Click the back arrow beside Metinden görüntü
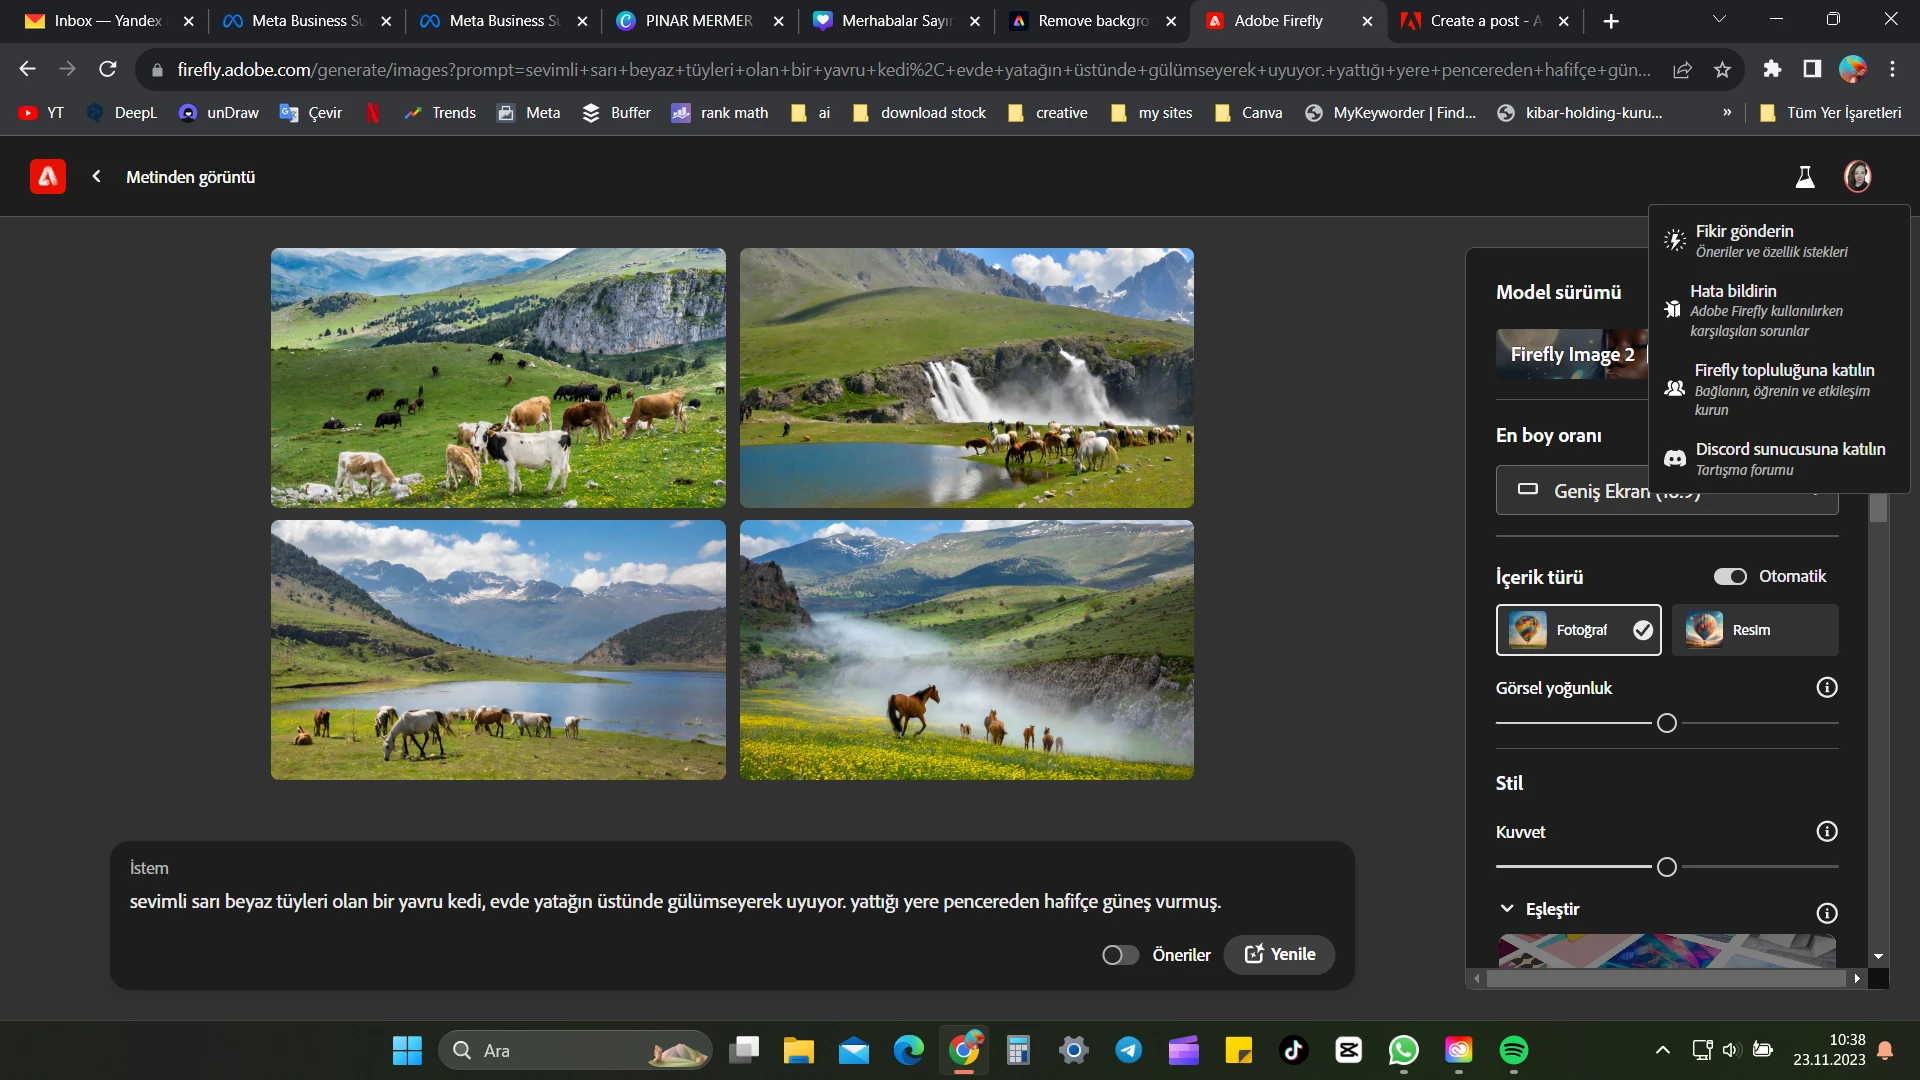The image size is (1920, 1080). [x=96, y=177]
